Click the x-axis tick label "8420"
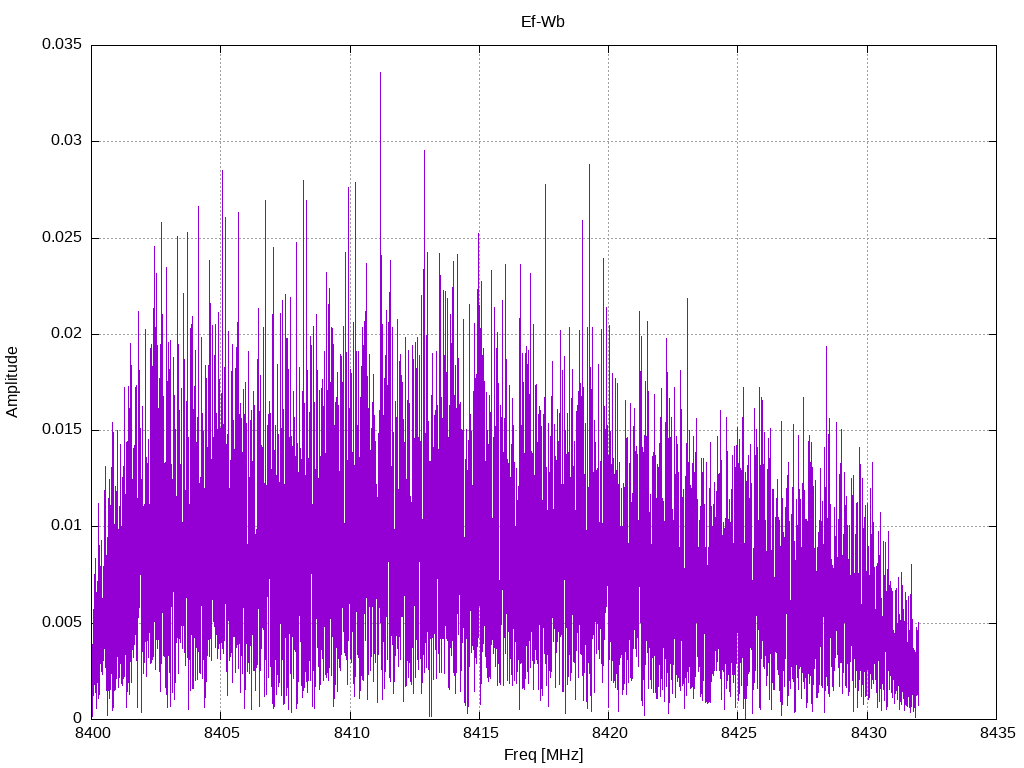This screenshot has height=768, width=1024. click(609, 733)
